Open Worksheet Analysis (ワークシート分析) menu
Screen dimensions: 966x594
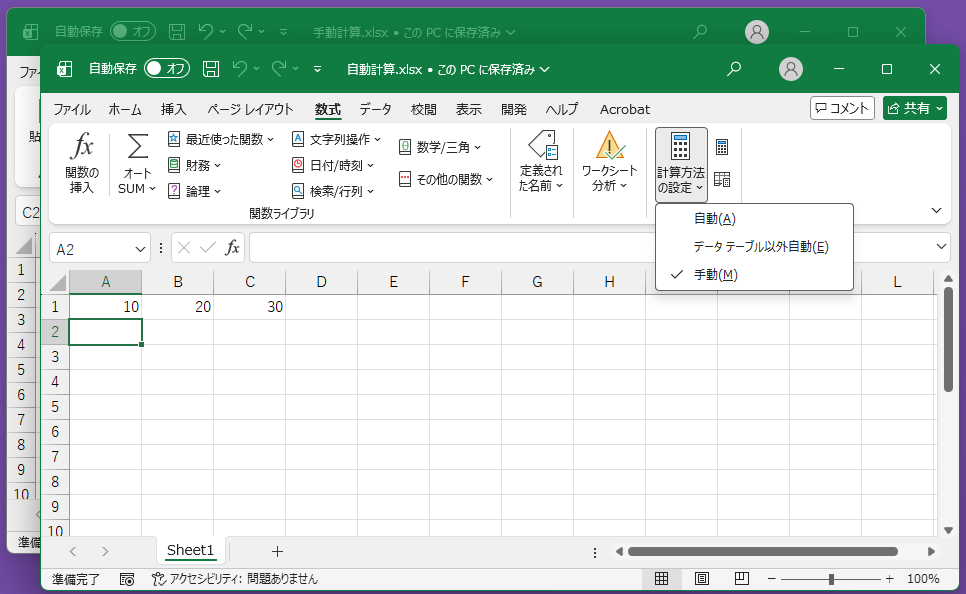(609, 161)
